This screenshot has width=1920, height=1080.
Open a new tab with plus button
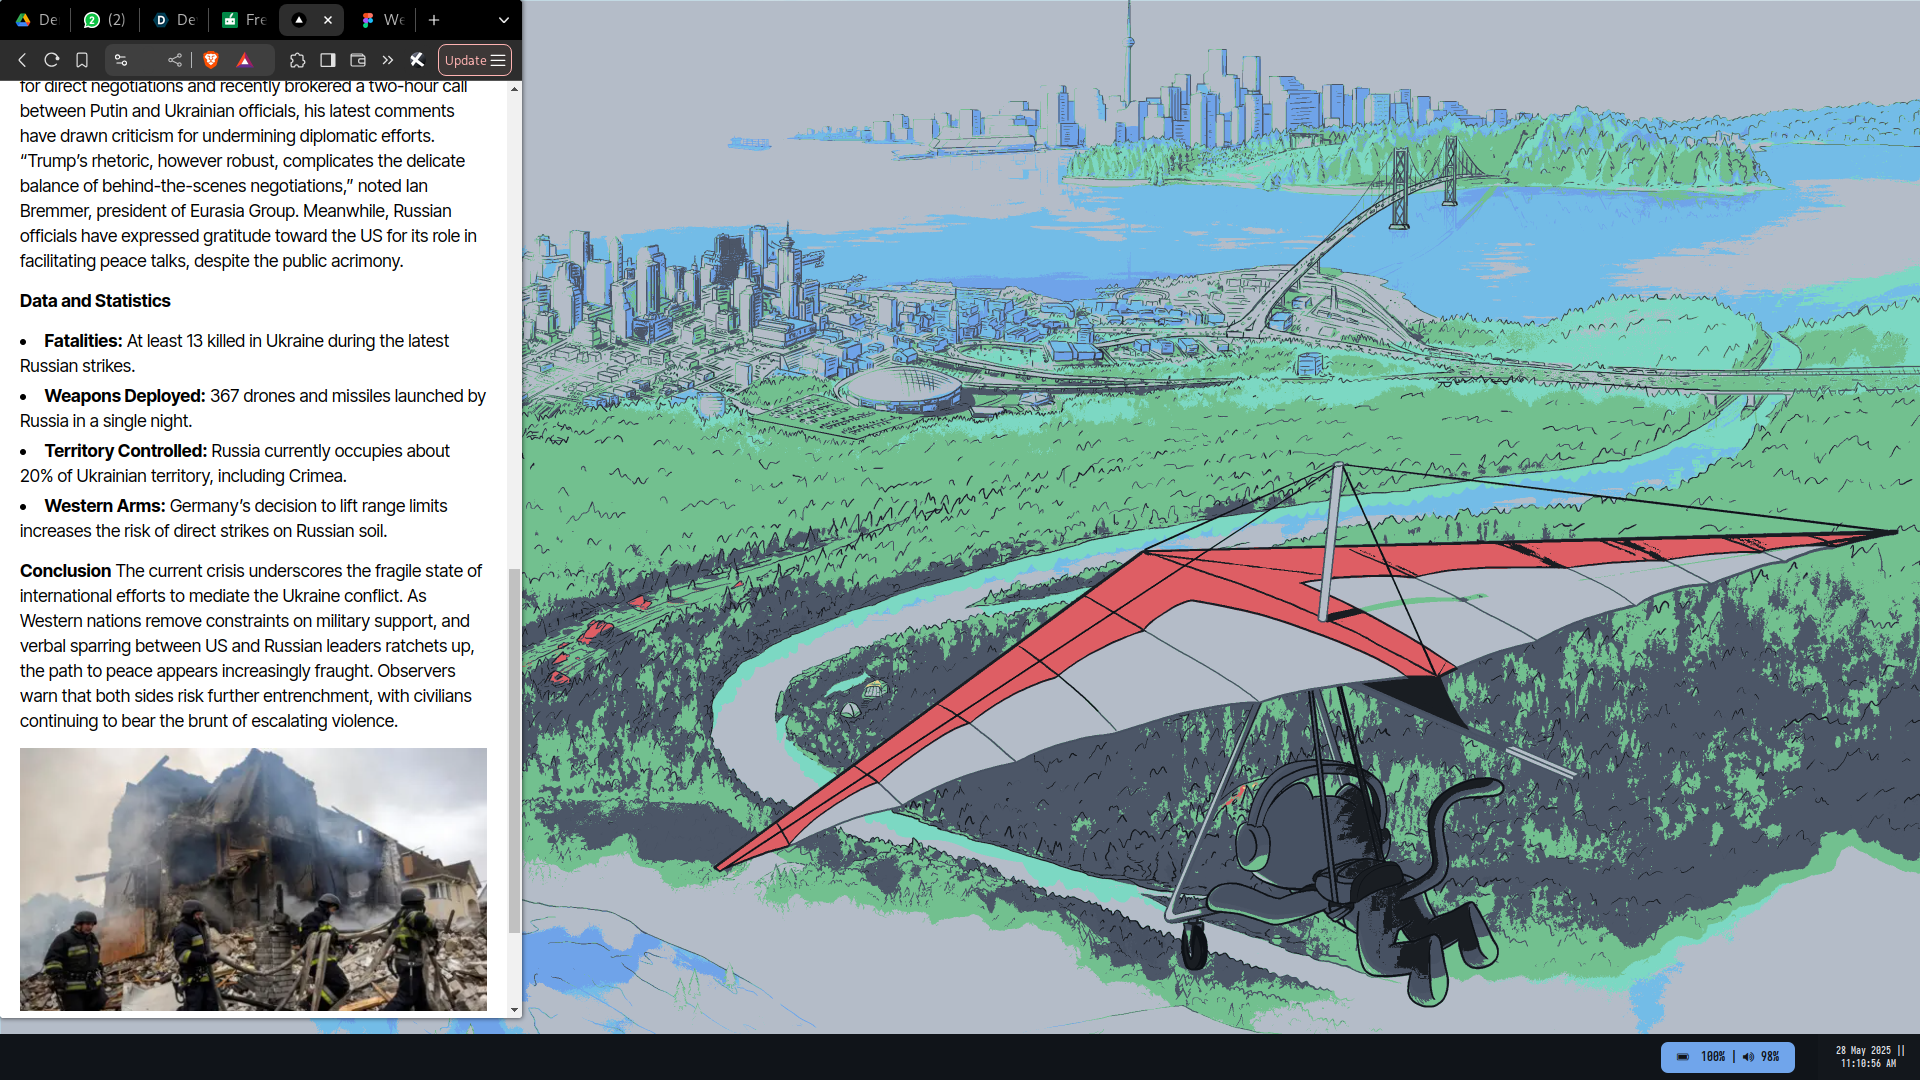(x=434, y=20)
